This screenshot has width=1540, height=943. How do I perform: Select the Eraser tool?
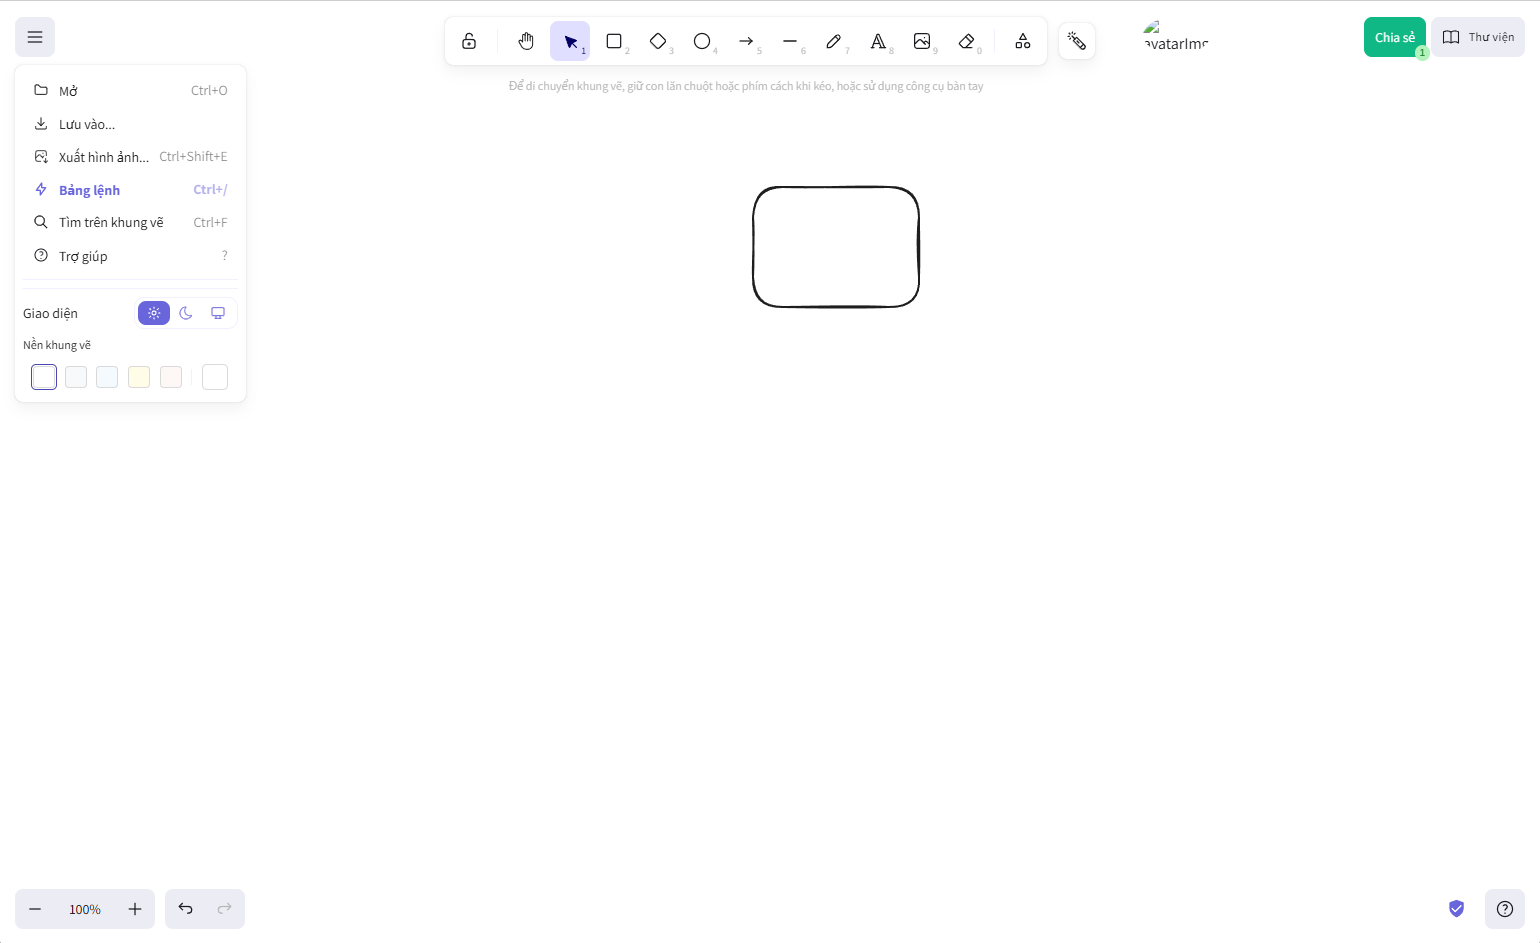coord(967,41)
